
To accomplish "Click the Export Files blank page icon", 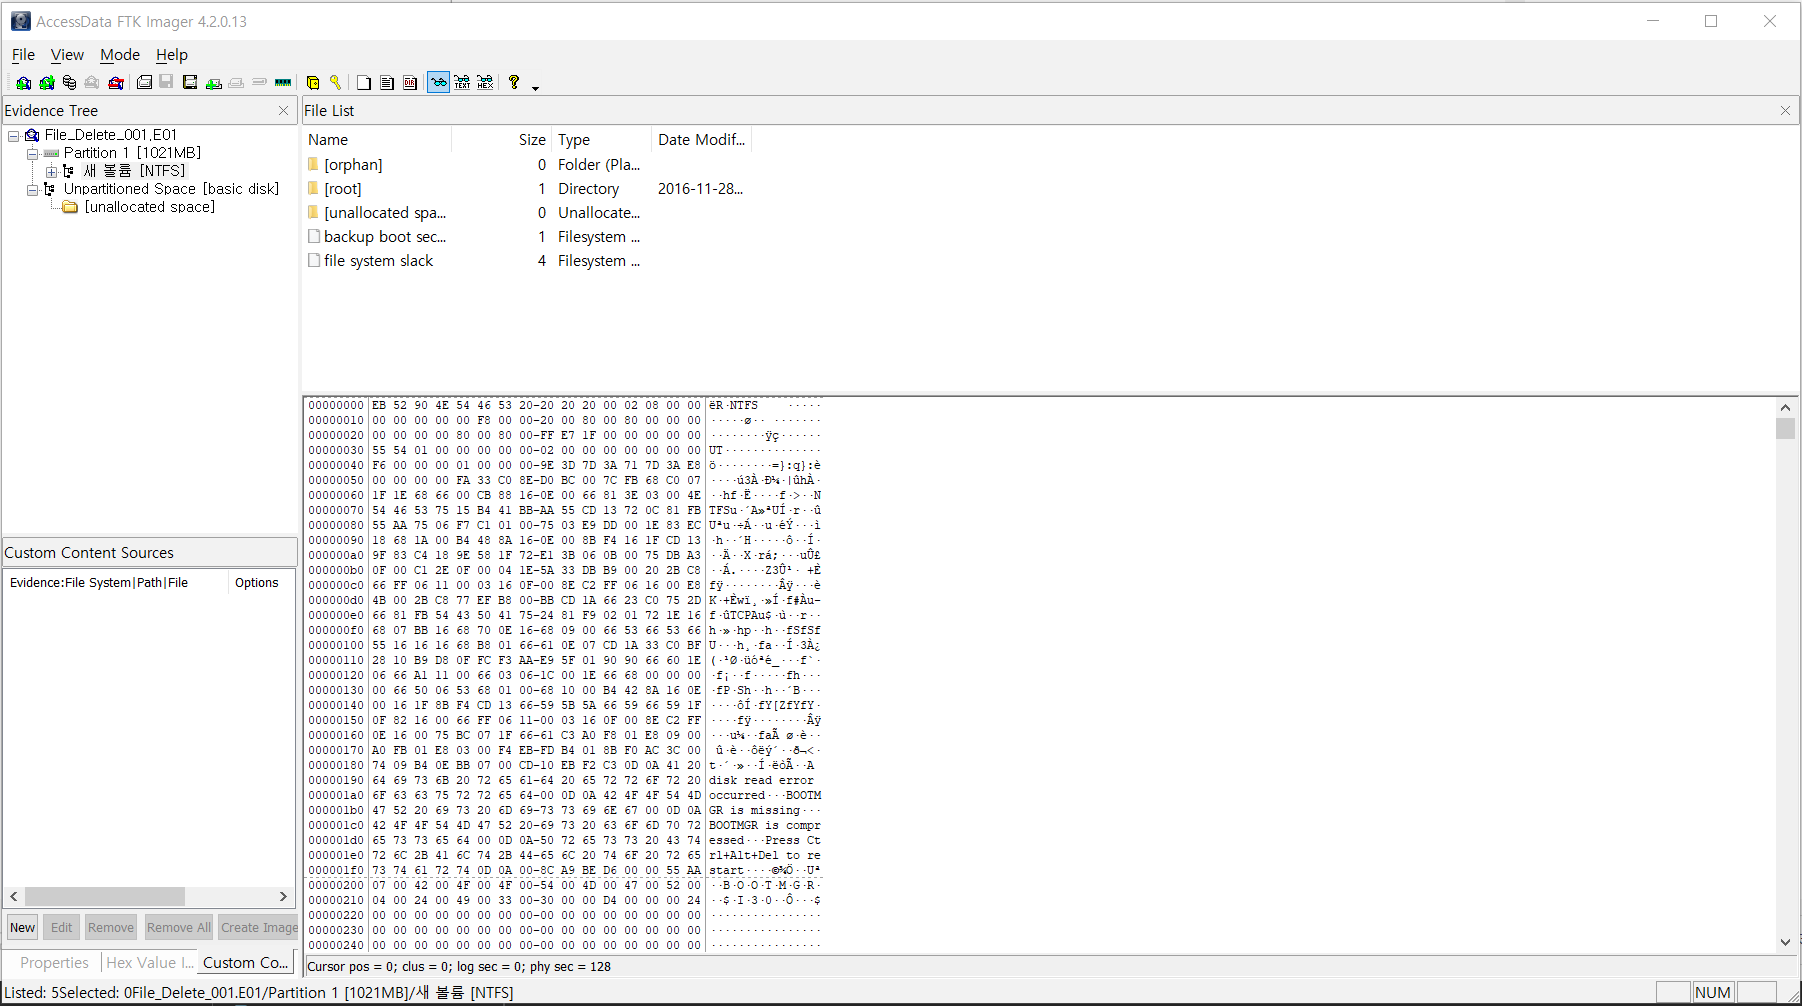I will (364, 83).
